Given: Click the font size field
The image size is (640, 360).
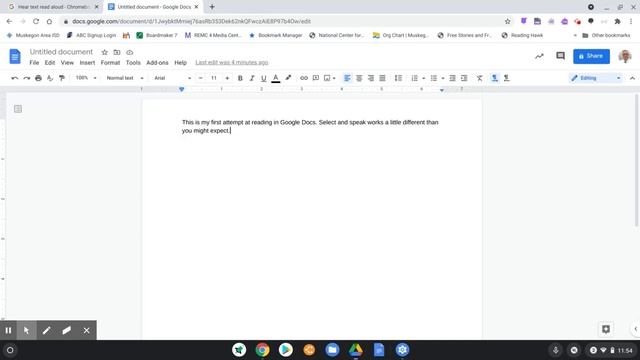Looking at the screenshot, I should point(214,78).
